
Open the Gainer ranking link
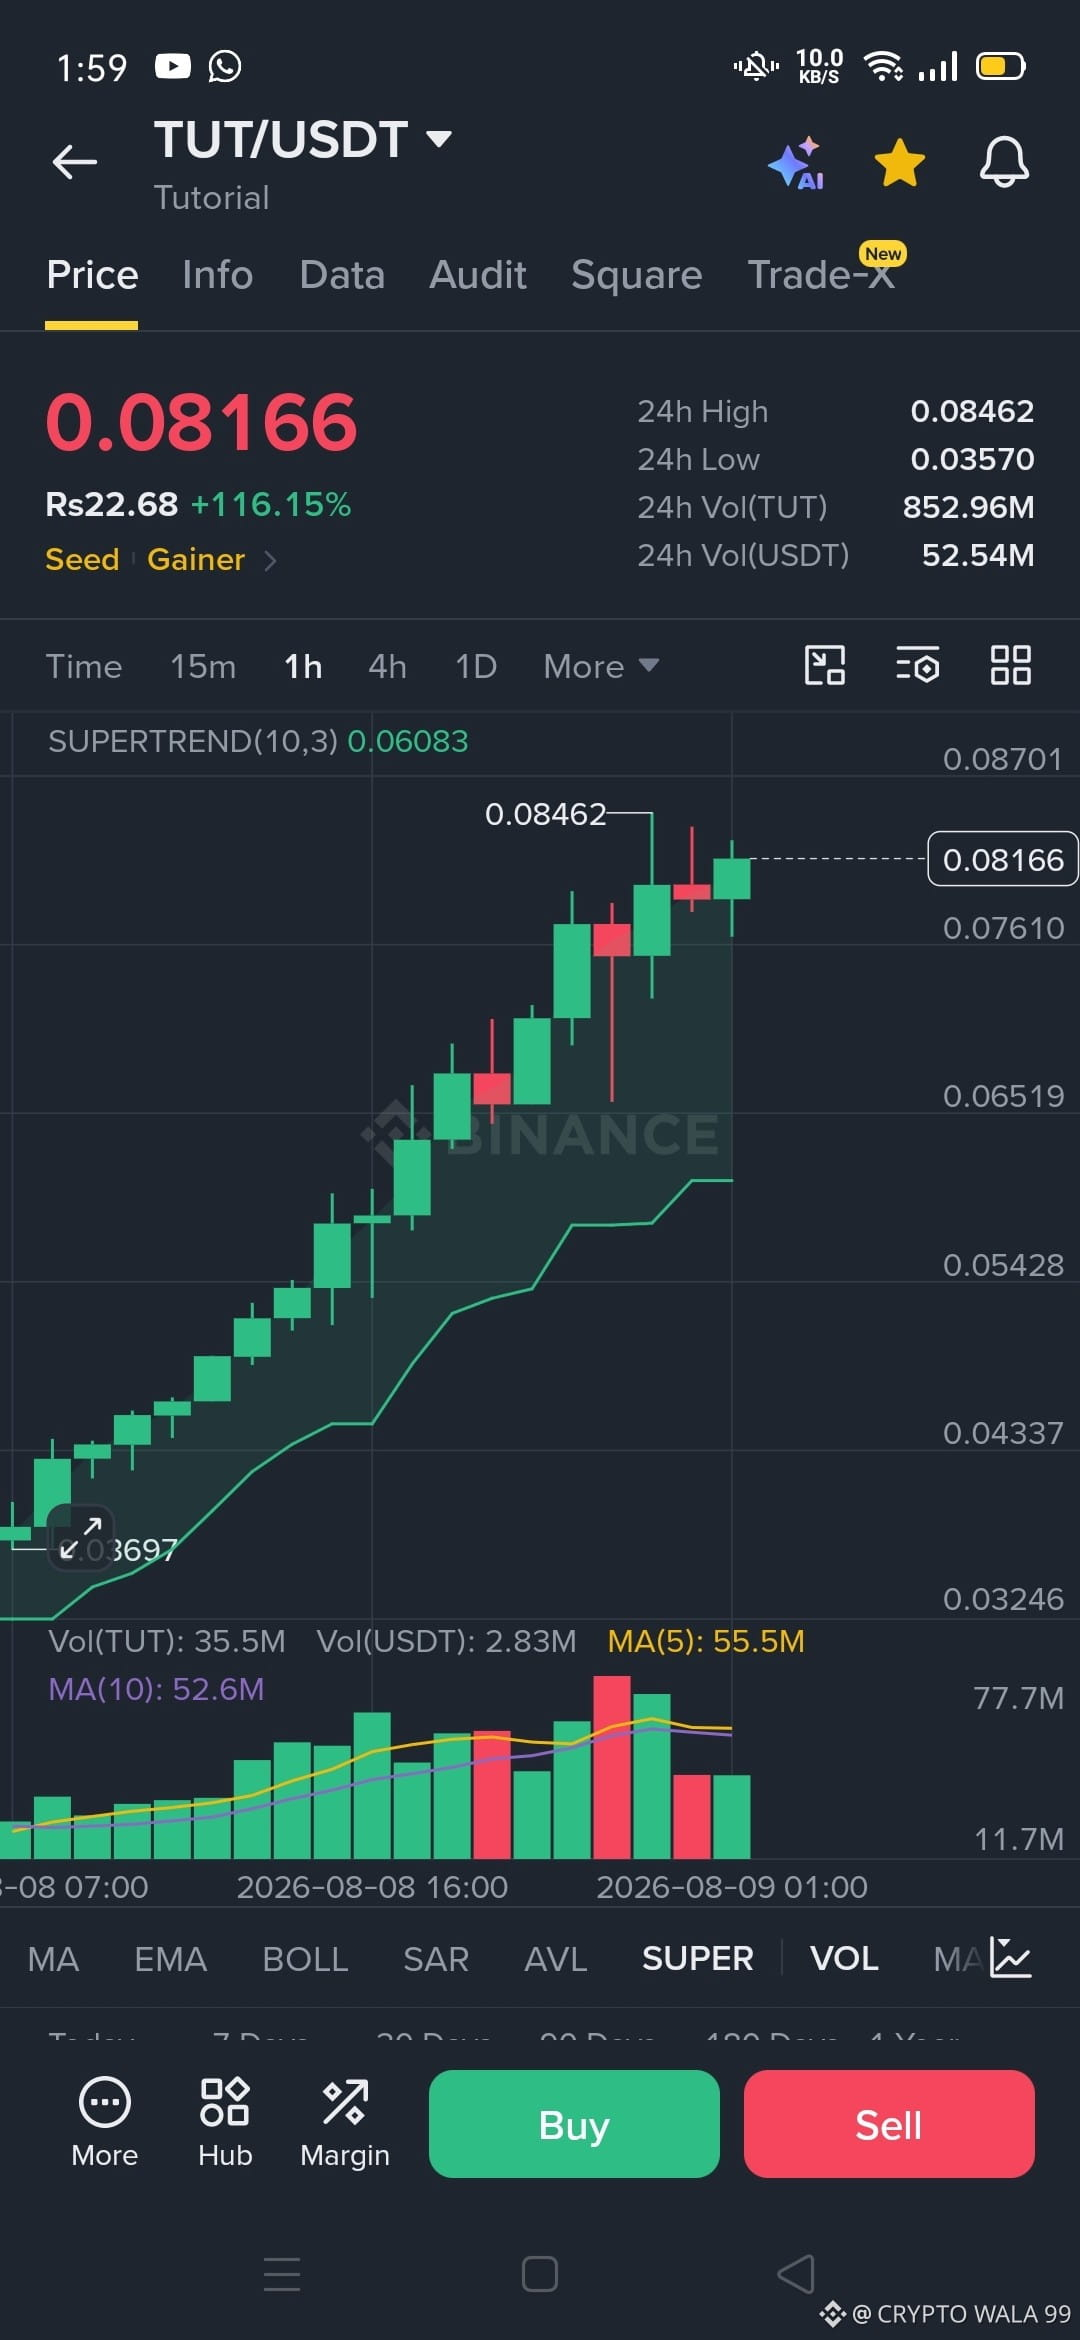tap(196, 559)
